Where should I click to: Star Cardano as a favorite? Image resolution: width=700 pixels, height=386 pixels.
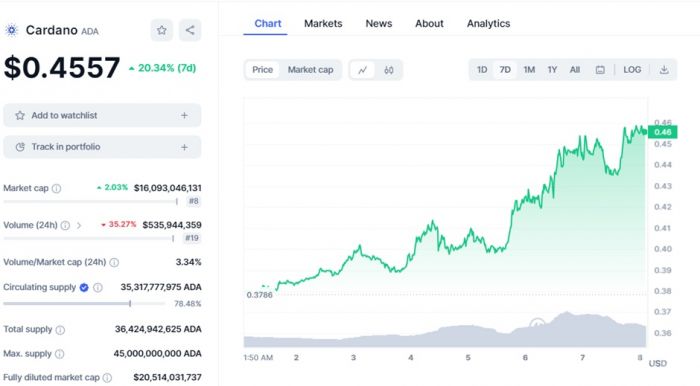tap(162, 30)
